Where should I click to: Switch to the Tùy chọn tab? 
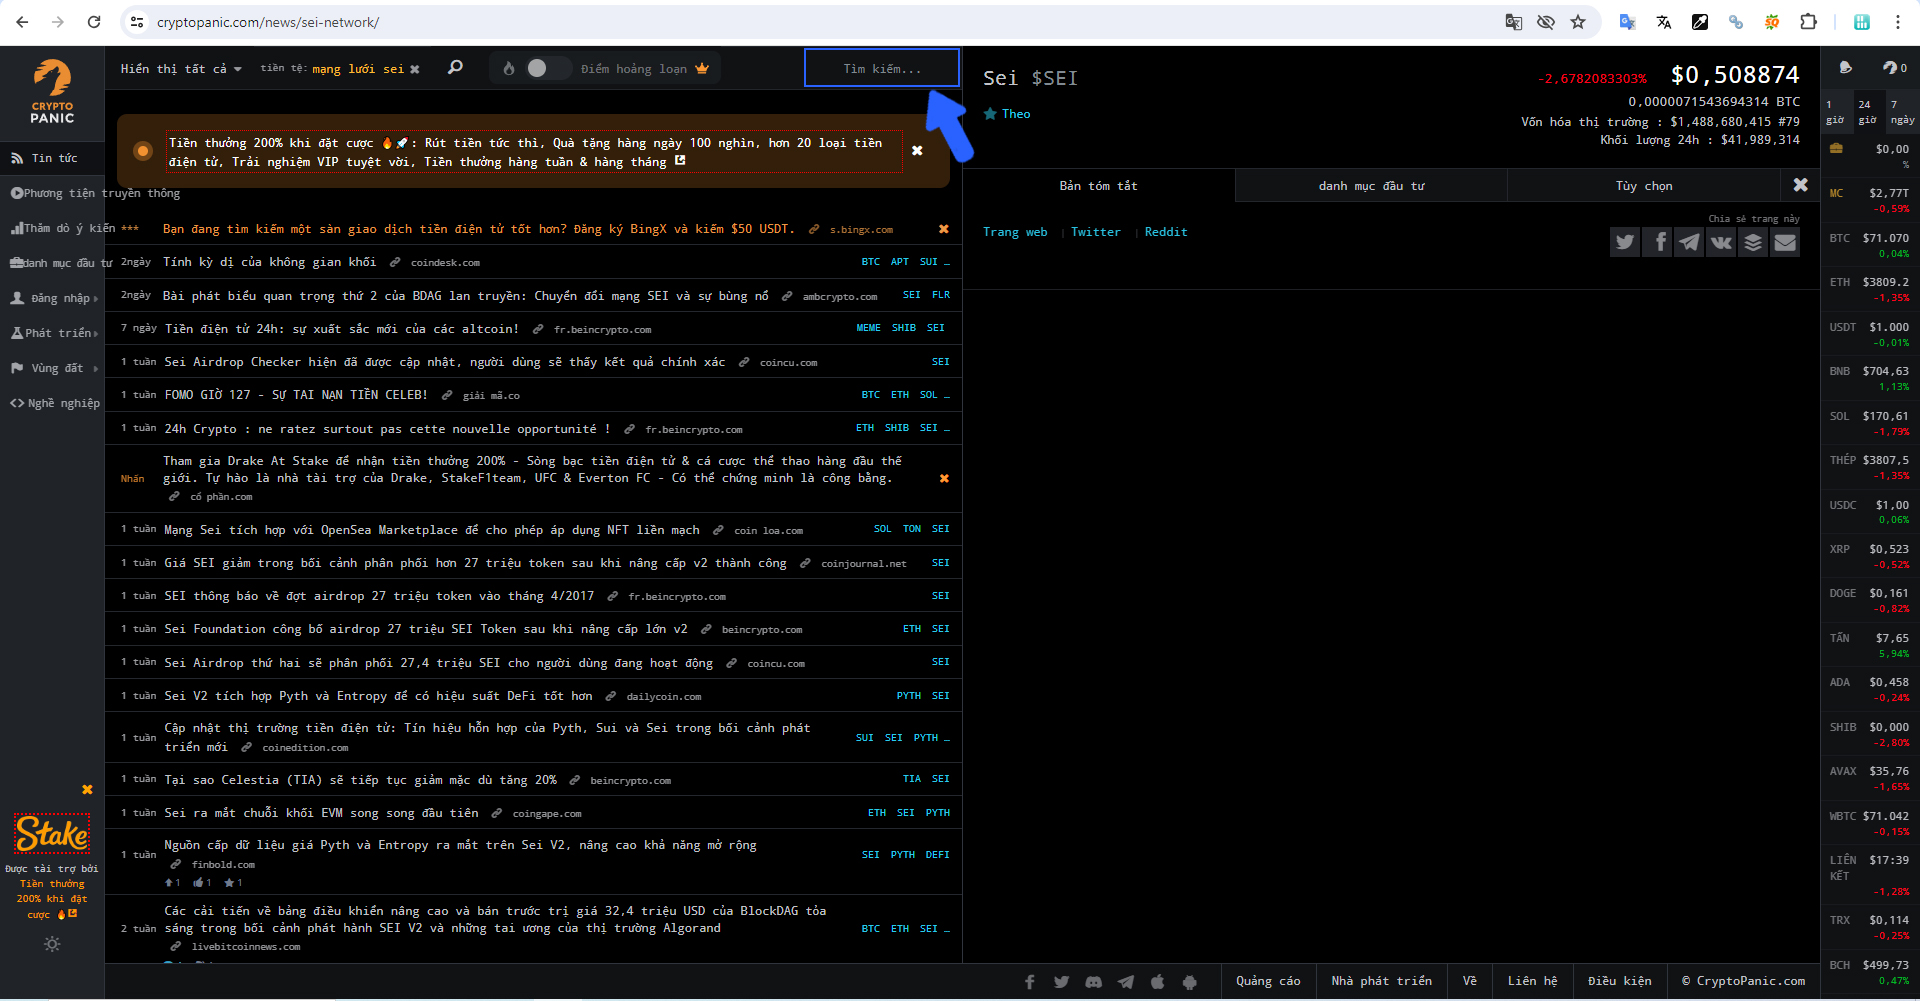click(x=1643, y=186)
